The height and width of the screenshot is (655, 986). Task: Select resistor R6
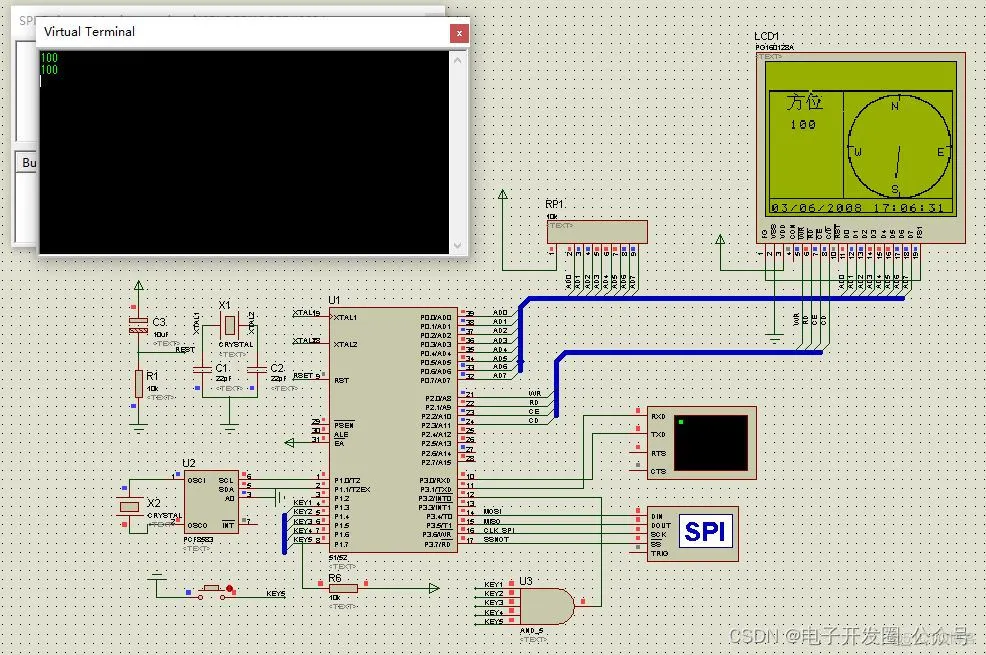tap(343, 588)
